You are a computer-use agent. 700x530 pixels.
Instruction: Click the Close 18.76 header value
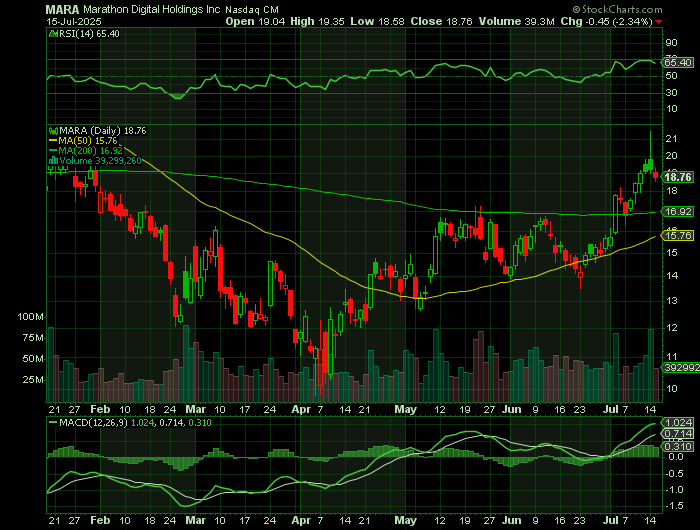442,21
